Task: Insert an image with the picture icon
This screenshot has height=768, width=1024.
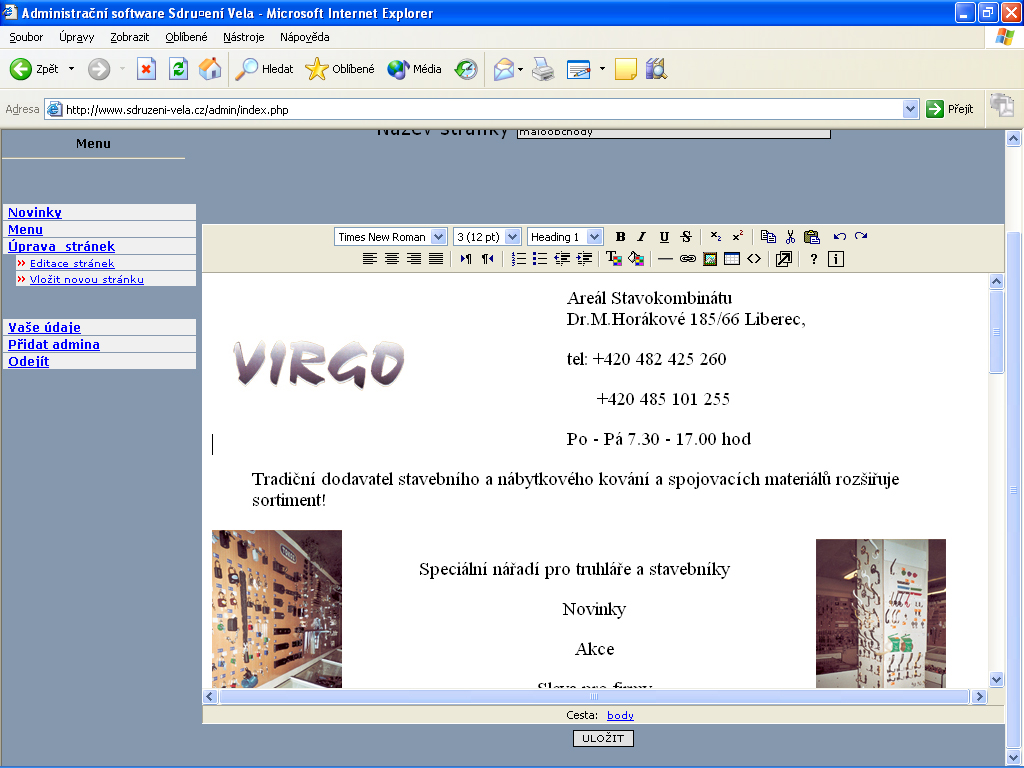Action: coord(710,259)
